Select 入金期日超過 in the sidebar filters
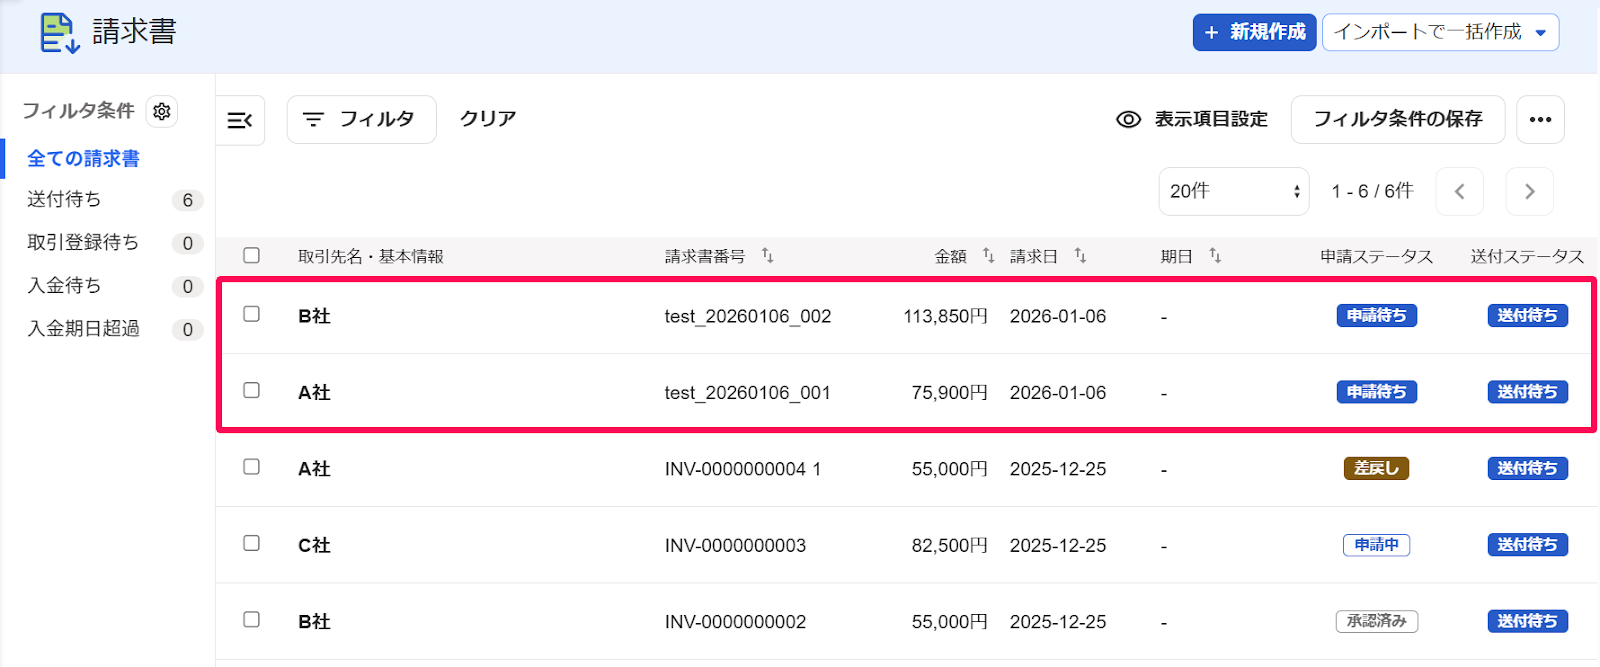The width and height of the screenshot is (1600, 667). click(x=83, y=329)
